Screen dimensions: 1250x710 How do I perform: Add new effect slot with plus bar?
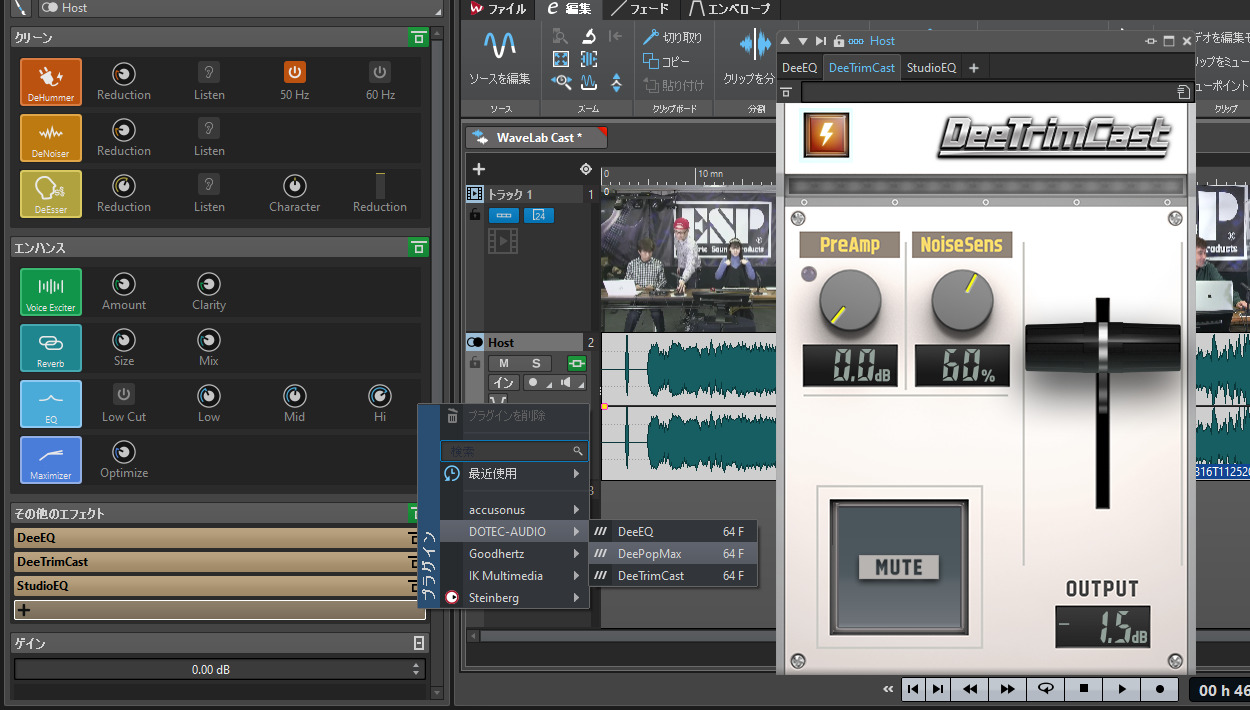click(220, 610)
